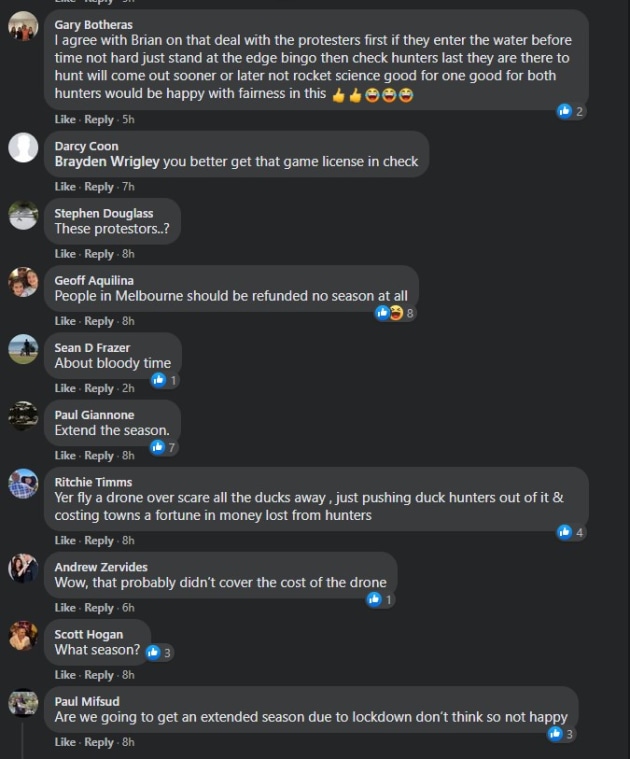This screenshot has width=630, height=759.
Task: Click the Scott Hogan name link
Action: [89, 634]
